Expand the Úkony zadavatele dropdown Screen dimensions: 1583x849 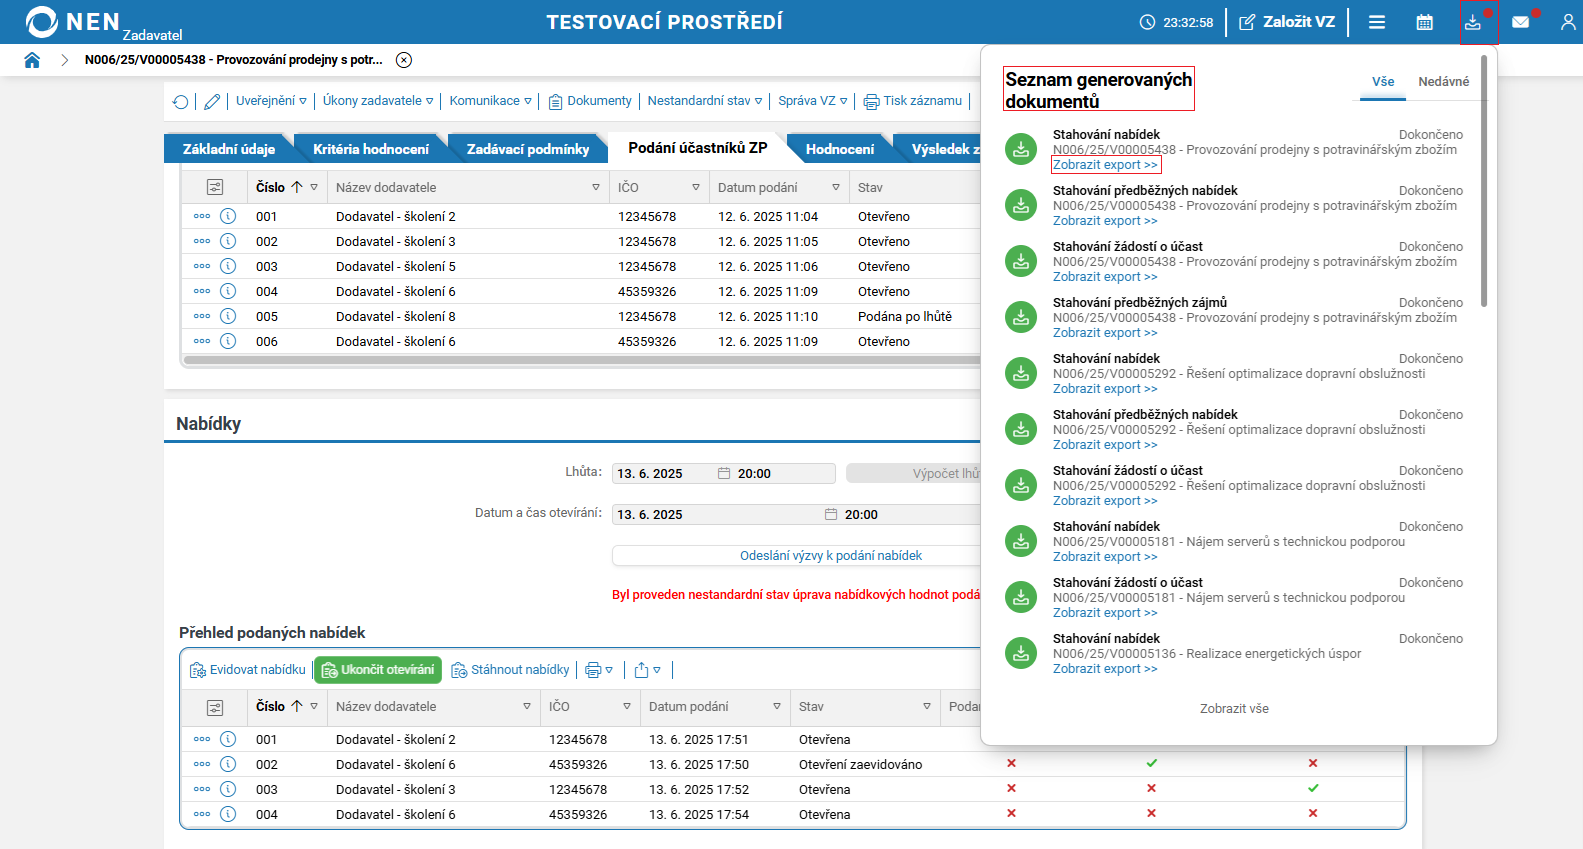coord(378,101)
